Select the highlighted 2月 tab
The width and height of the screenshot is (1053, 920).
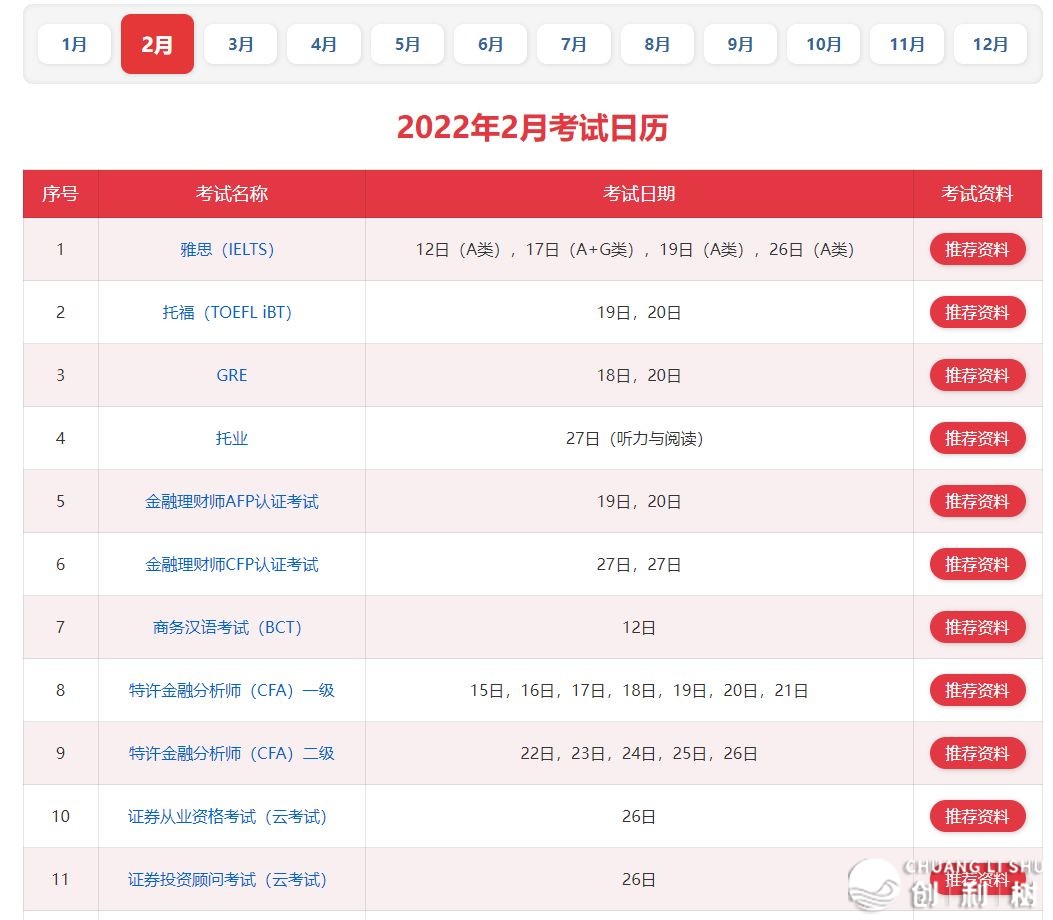157,44
